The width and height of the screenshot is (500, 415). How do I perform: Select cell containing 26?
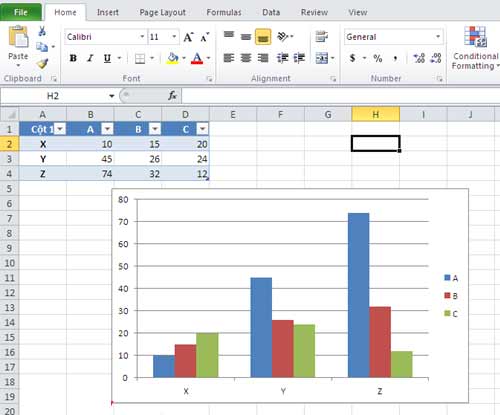(138, 159)
